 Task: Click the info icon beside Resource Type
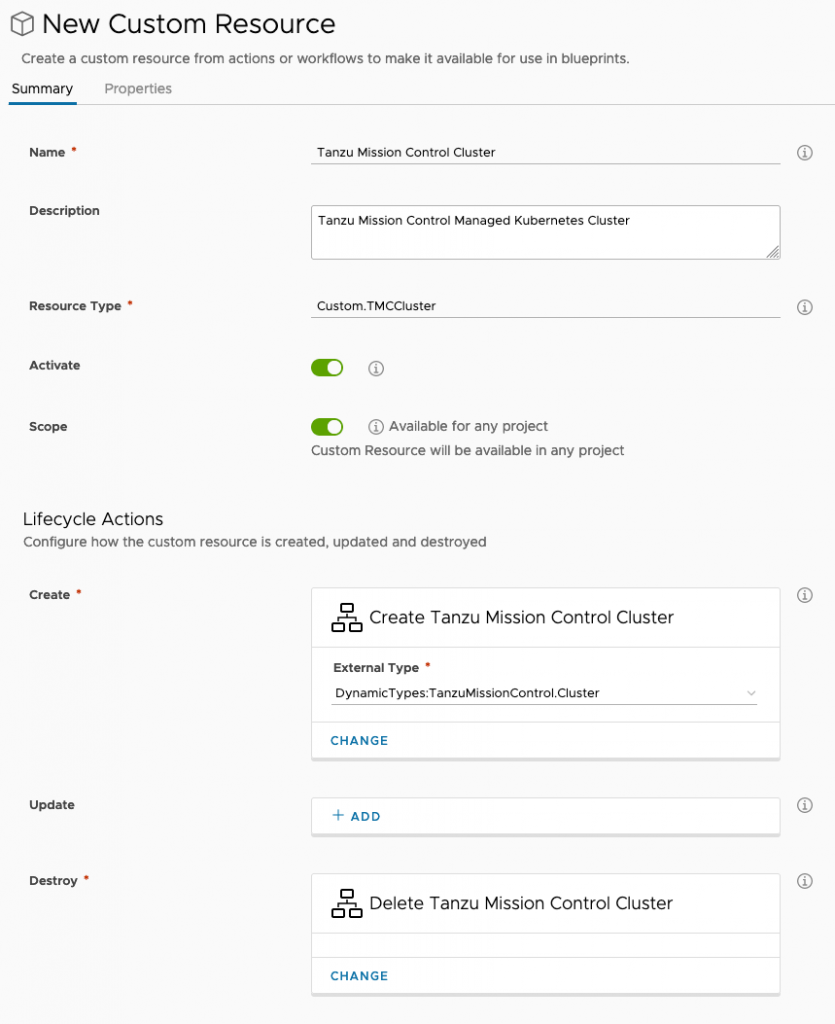804,307
